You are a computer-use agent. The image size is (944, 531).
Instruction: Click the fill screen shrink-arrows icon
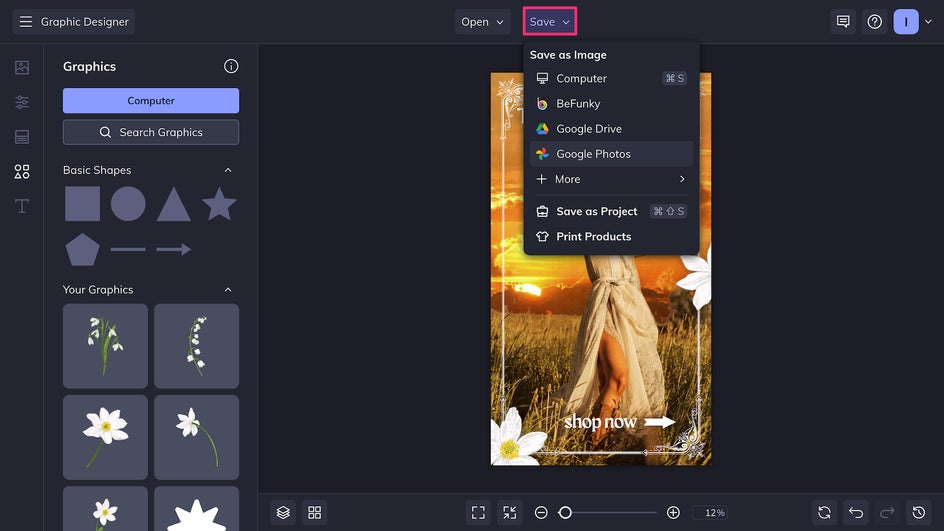(x=509, y=512)
